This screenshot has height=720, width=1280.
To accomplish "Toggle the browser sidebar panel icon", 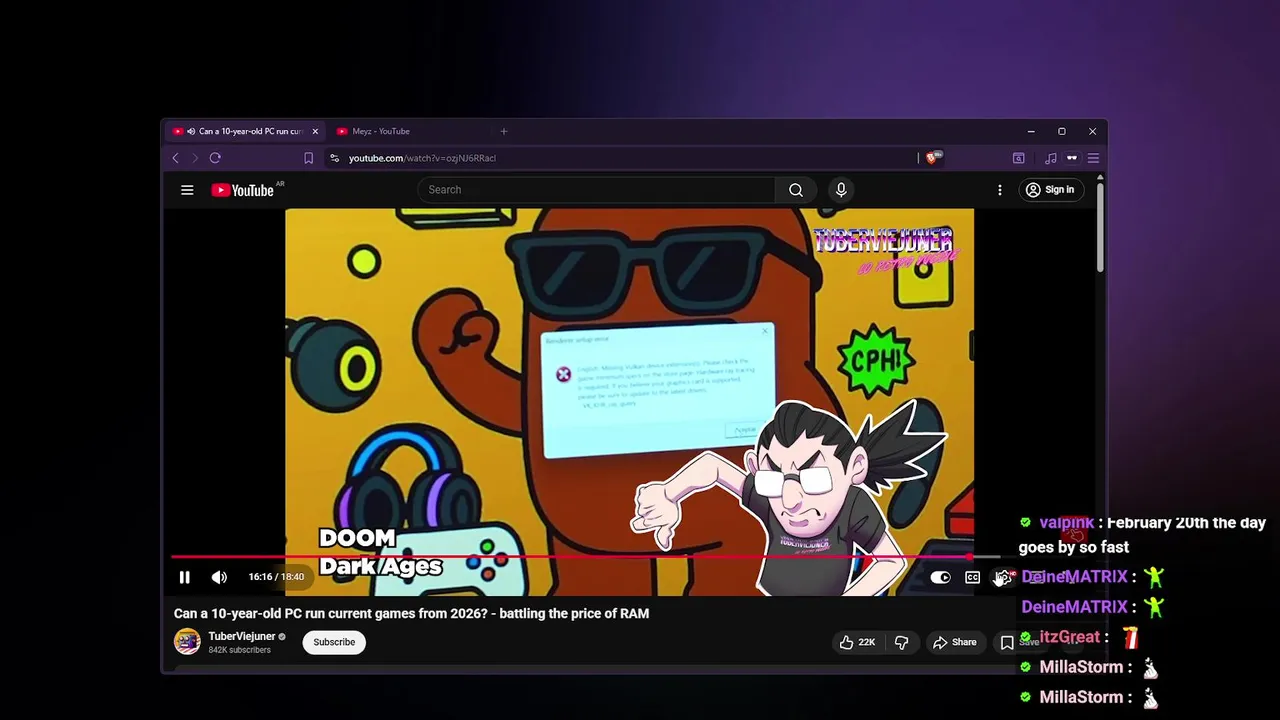I will (1018, 158).
